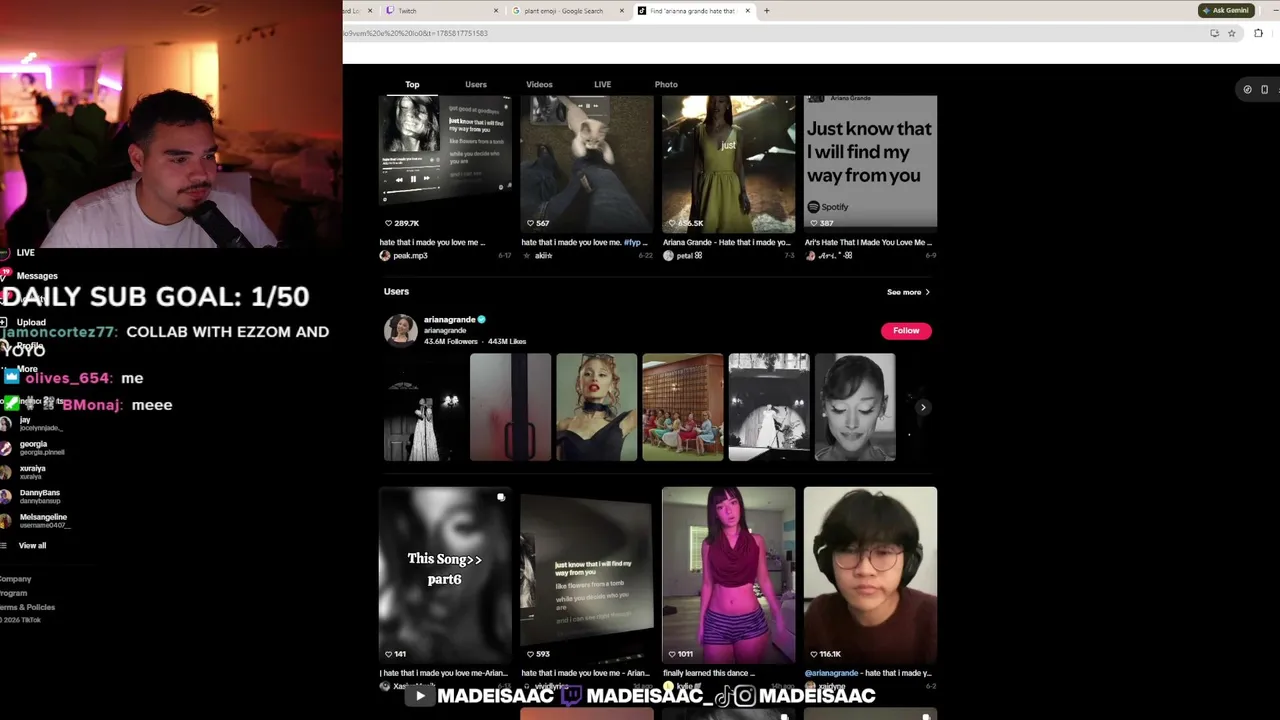Play the video with 567 likes

[x=587, y=164]
